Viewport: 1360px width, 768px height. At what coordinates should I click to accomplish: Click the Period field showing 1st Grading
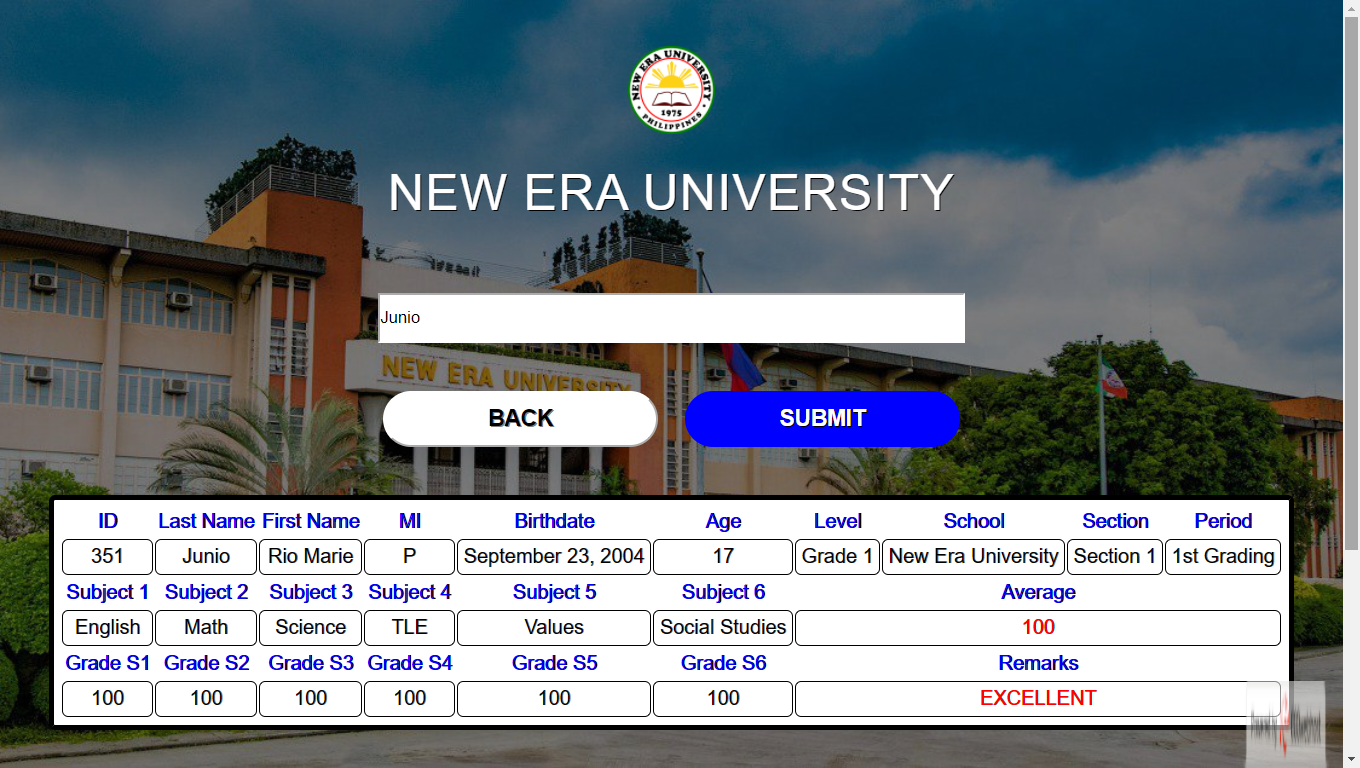pos(1222,557)
